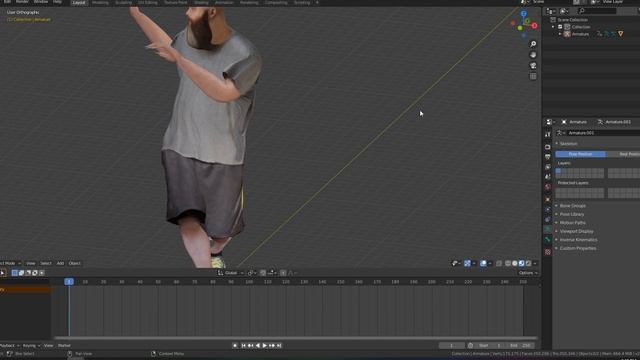Screen dimensions: 640x360
Task: Open the timeline Marker menu
Action: pos(64,346)
